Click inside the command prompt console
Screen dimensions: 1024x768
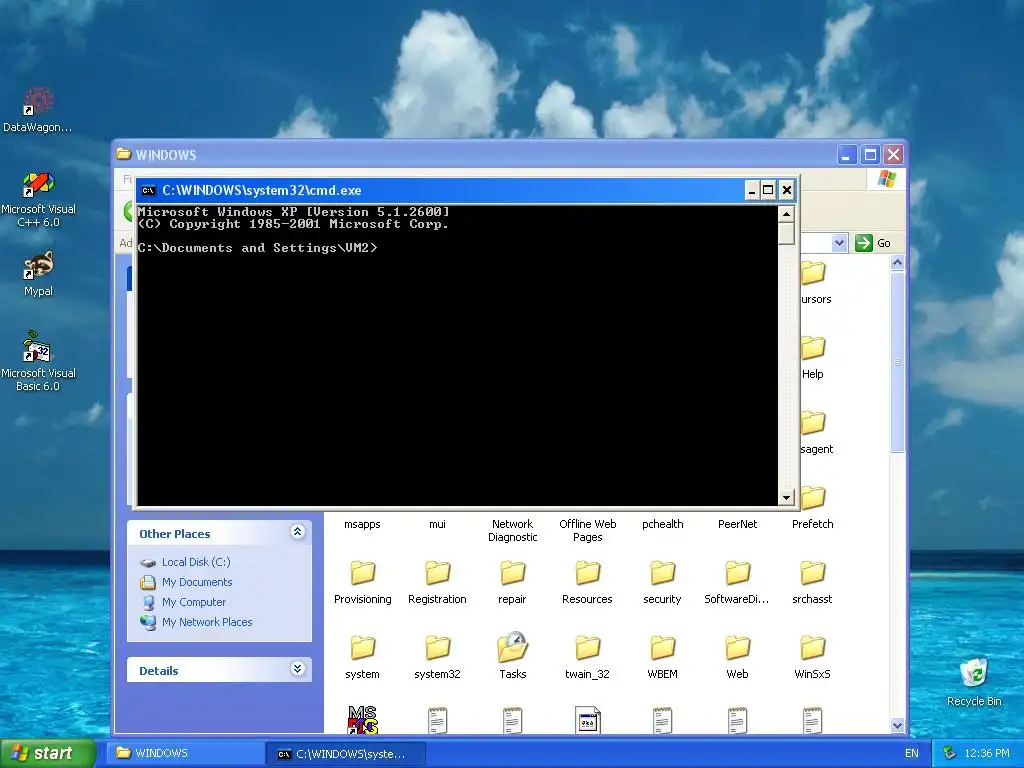pyautogui.click(x=457, y=356)
